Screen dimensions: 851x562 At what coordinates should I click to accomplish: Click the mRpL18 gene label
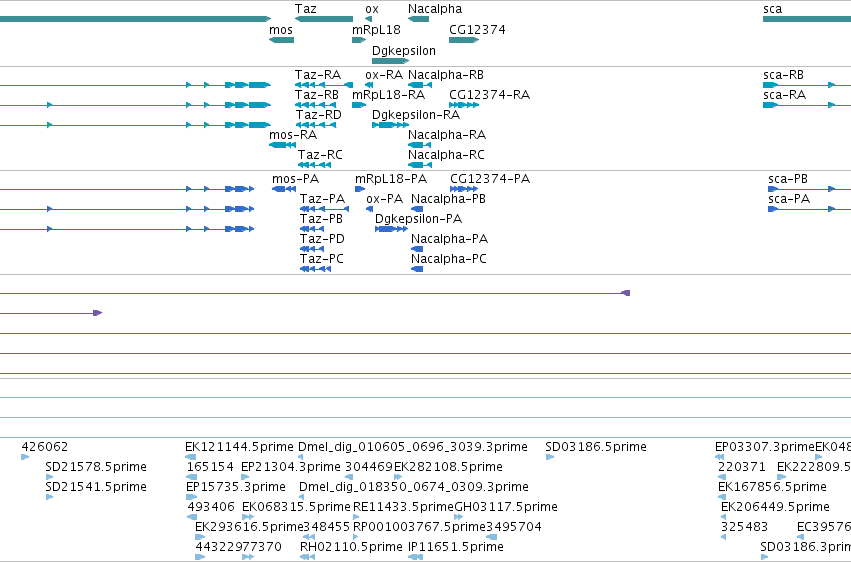[376, 30]
